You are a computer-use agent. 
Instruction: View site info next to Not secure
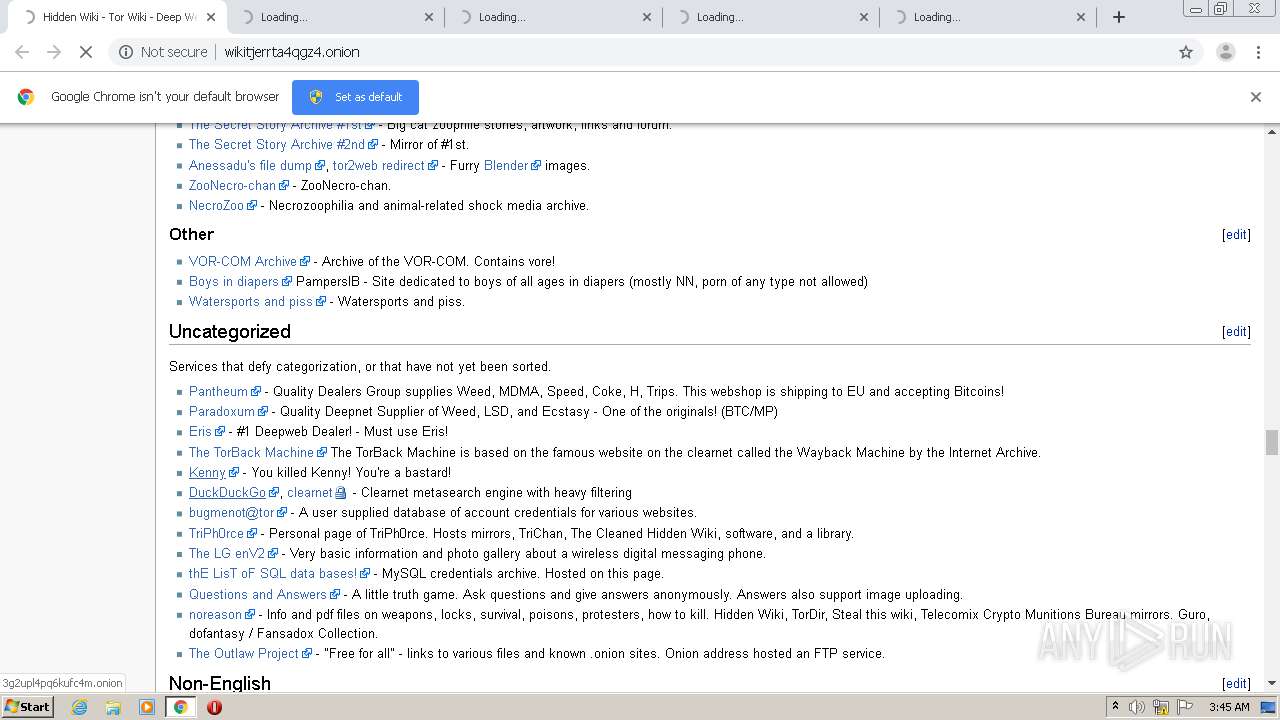(x=126, y=52)
